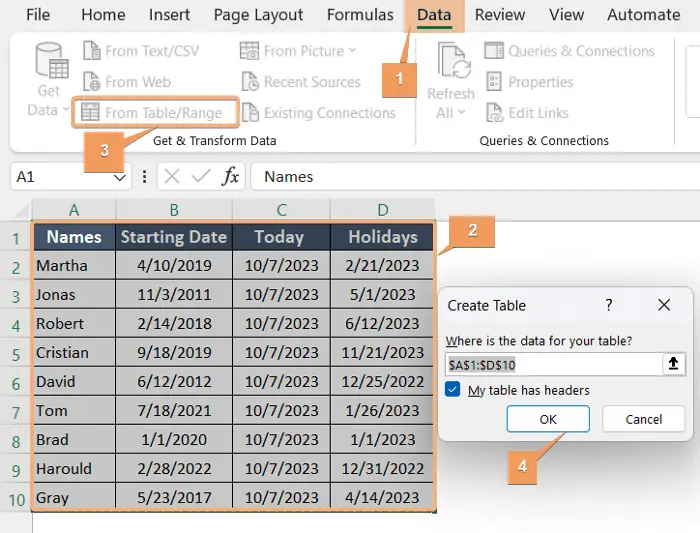Cancel the Create Table dialog
The image size is (700, 533).
point(643,419)
